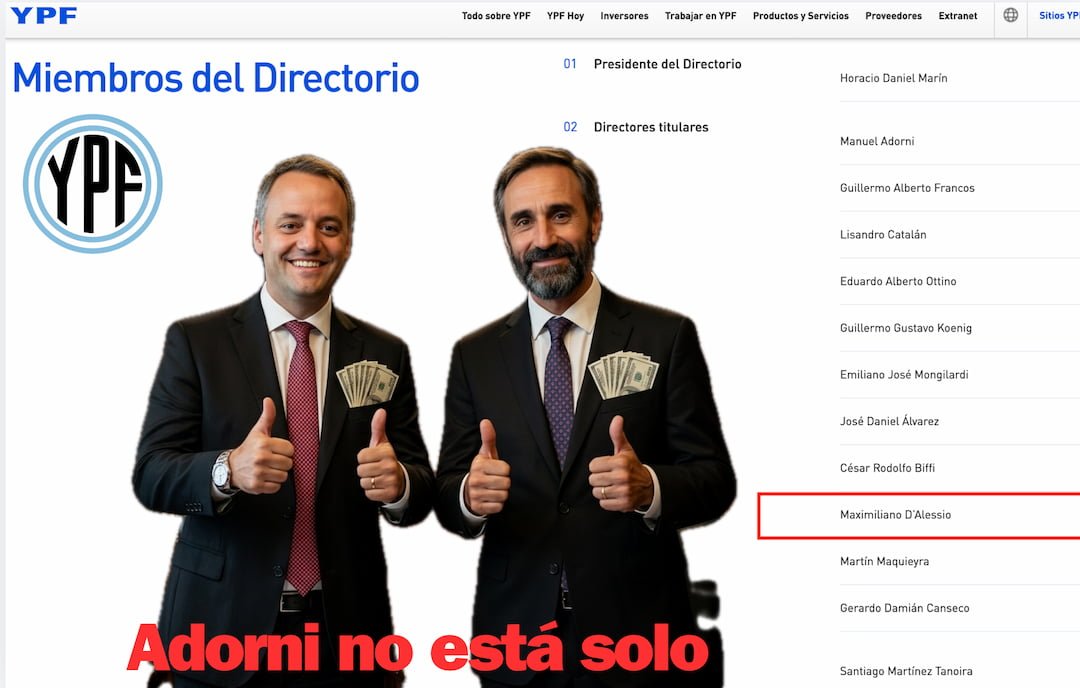Expand the Sitios YPF dropdown
Image resolution: width=1080 pixels, height=688 pixels.
tap(1058, 16)
